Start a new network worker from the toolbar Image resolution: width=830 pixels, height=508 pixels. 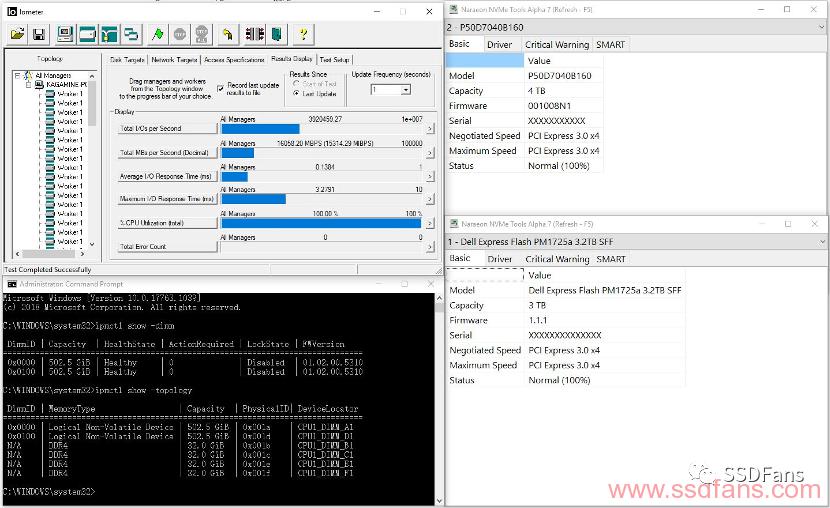pyautogui.click(x=109, y=34)
